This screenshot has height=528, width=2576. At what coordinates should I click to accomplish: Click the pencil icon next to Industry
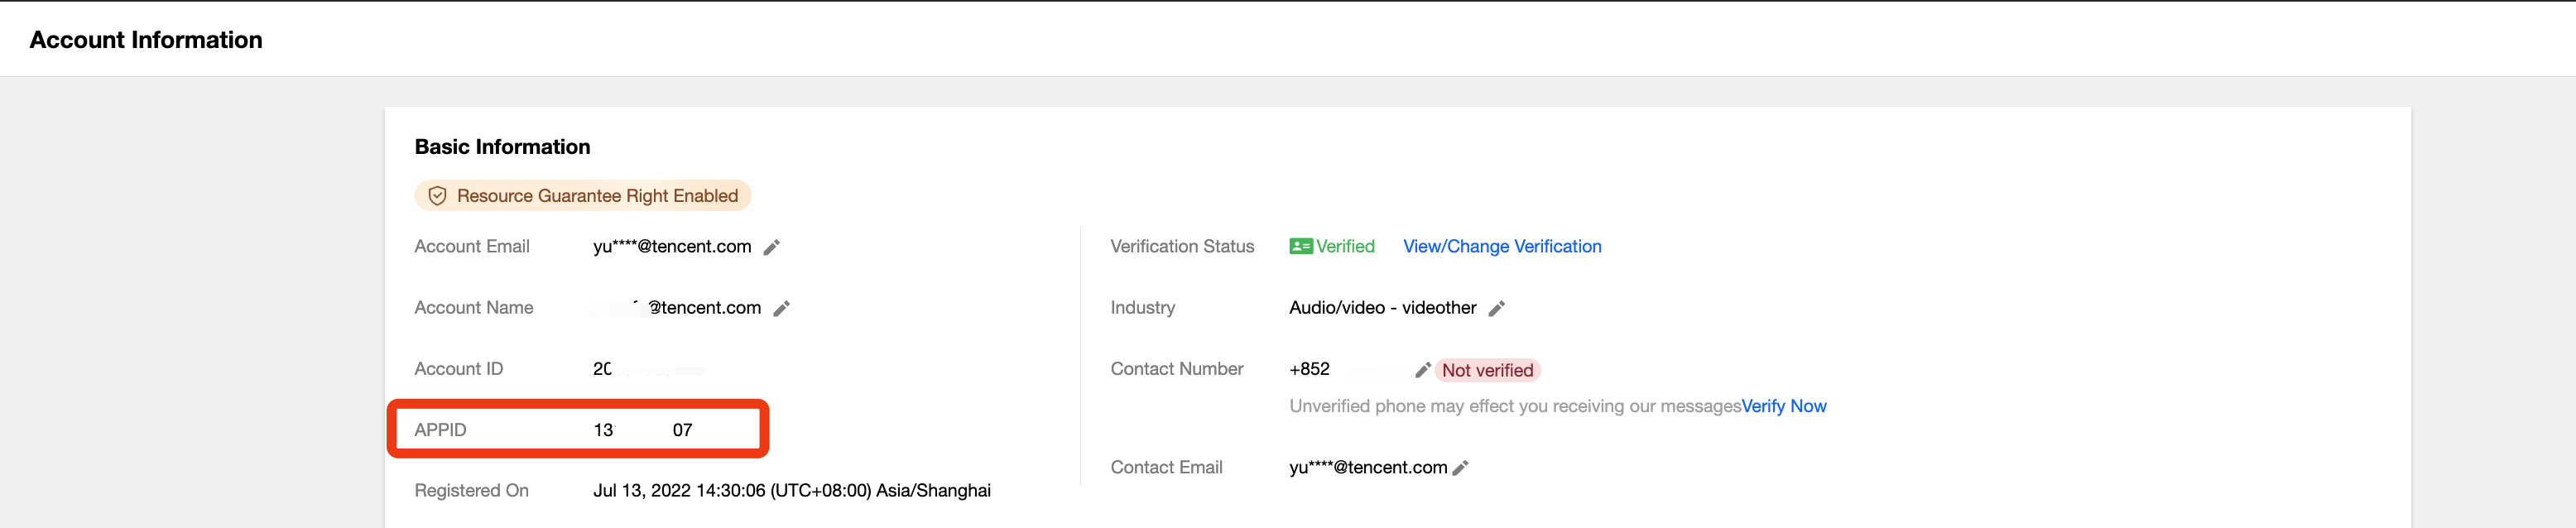1496,308
